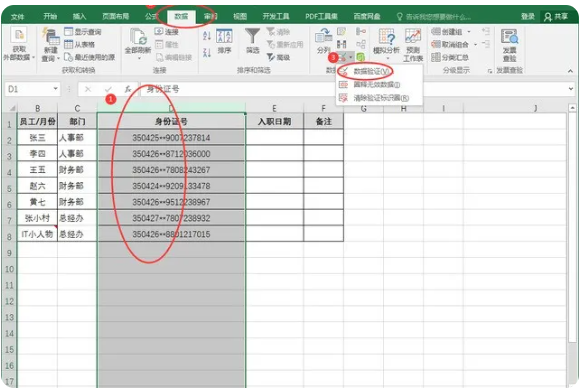Select column E header
The height and width of the screenshot is (392, 582).
click(x=274, y=108)
